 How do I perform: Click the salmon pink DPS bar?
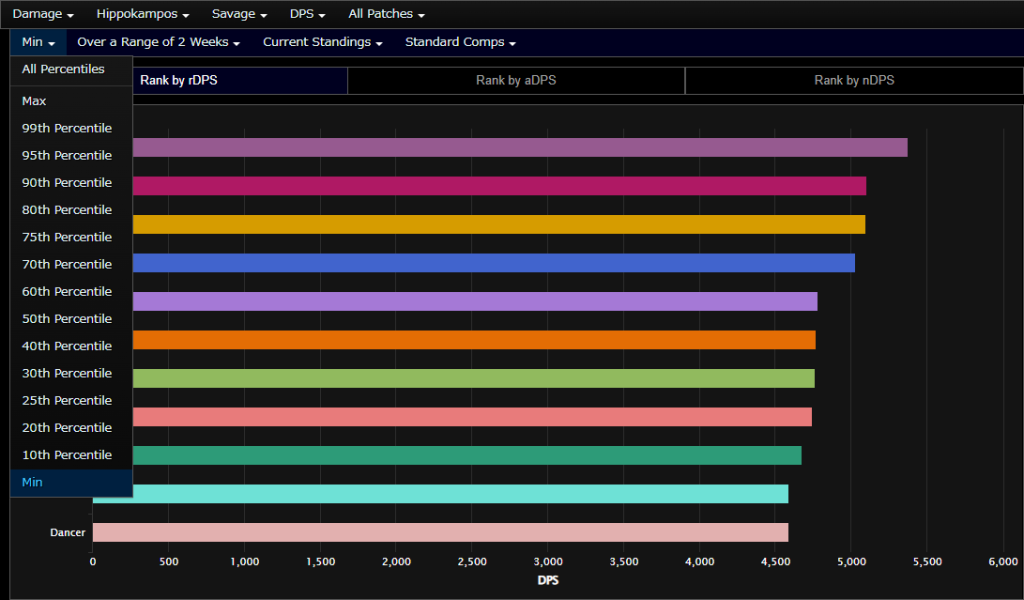coord(472,417)
